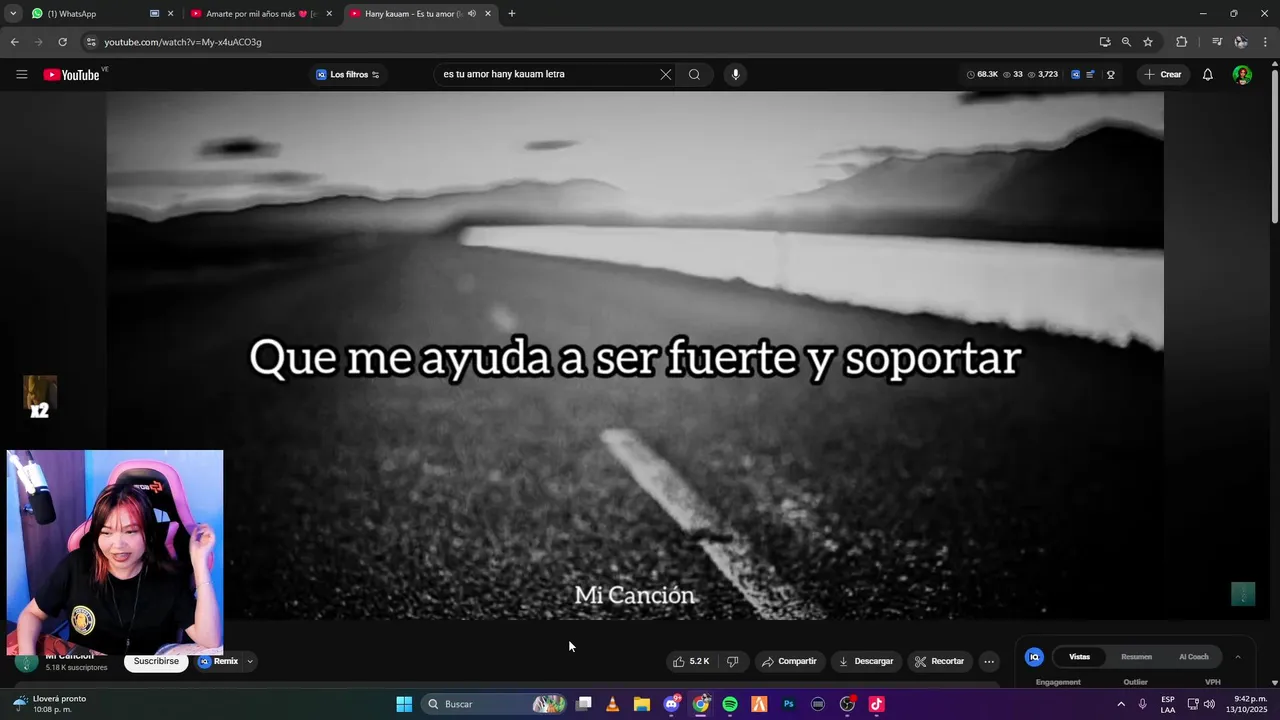Image resolution: width=1280 pixels, height=720 pixels.
Task: Open Spotify from the taskbar
Action: click(730, 704)
